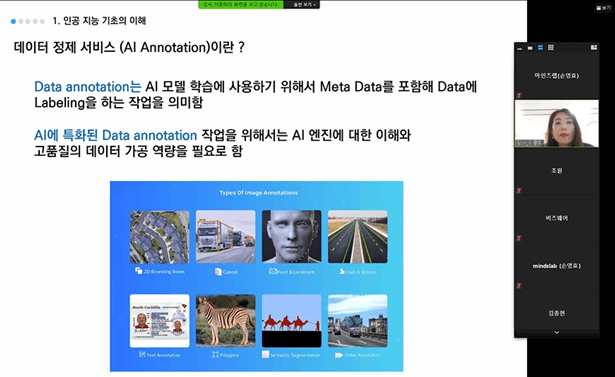Select the 김종현 participant tile

tap(557, 313)
